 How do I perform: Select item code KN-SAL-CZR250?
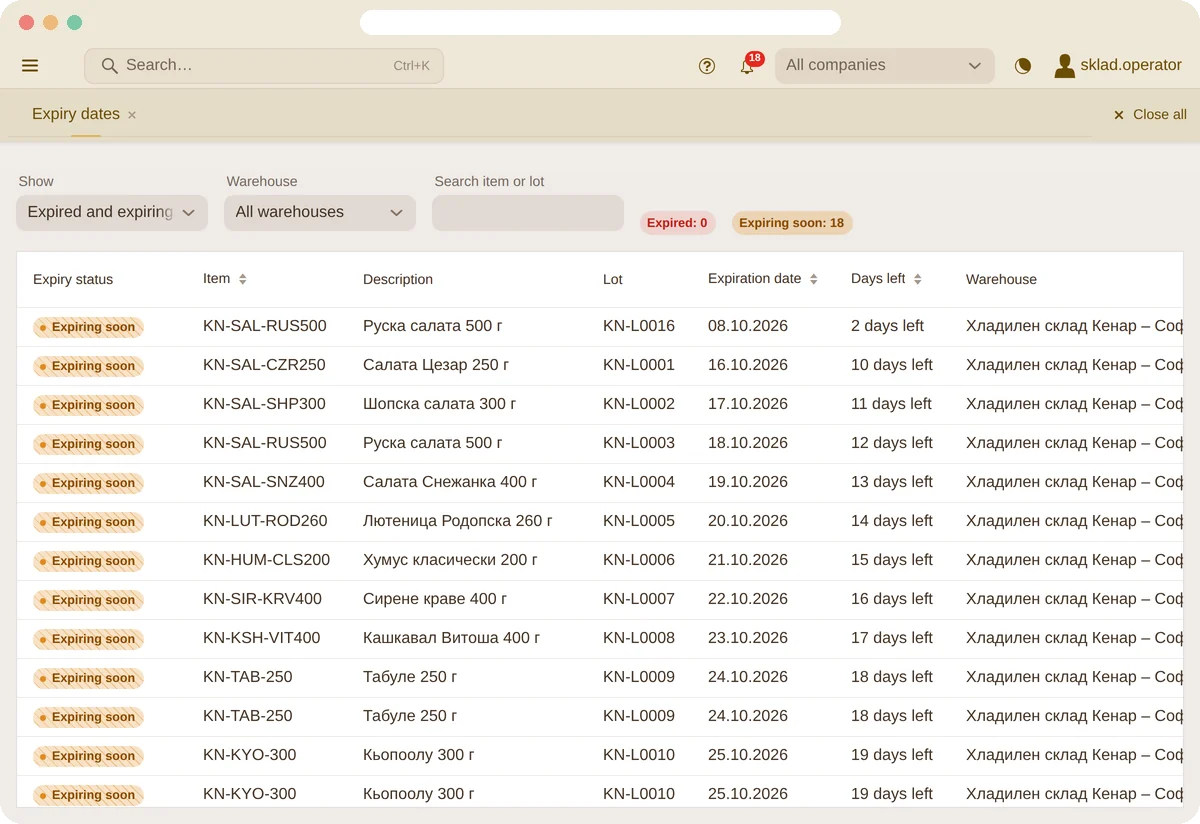tap(264, 365)
